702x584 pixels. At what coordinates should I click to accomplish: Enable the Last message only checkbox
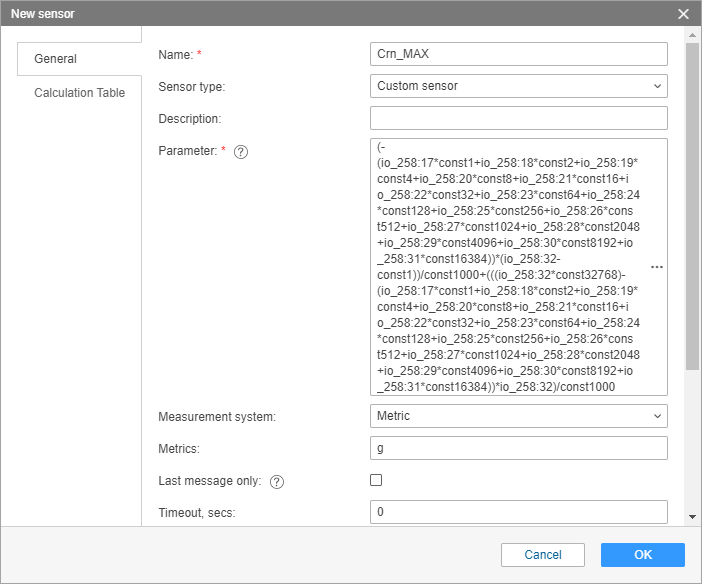(376, 480)
